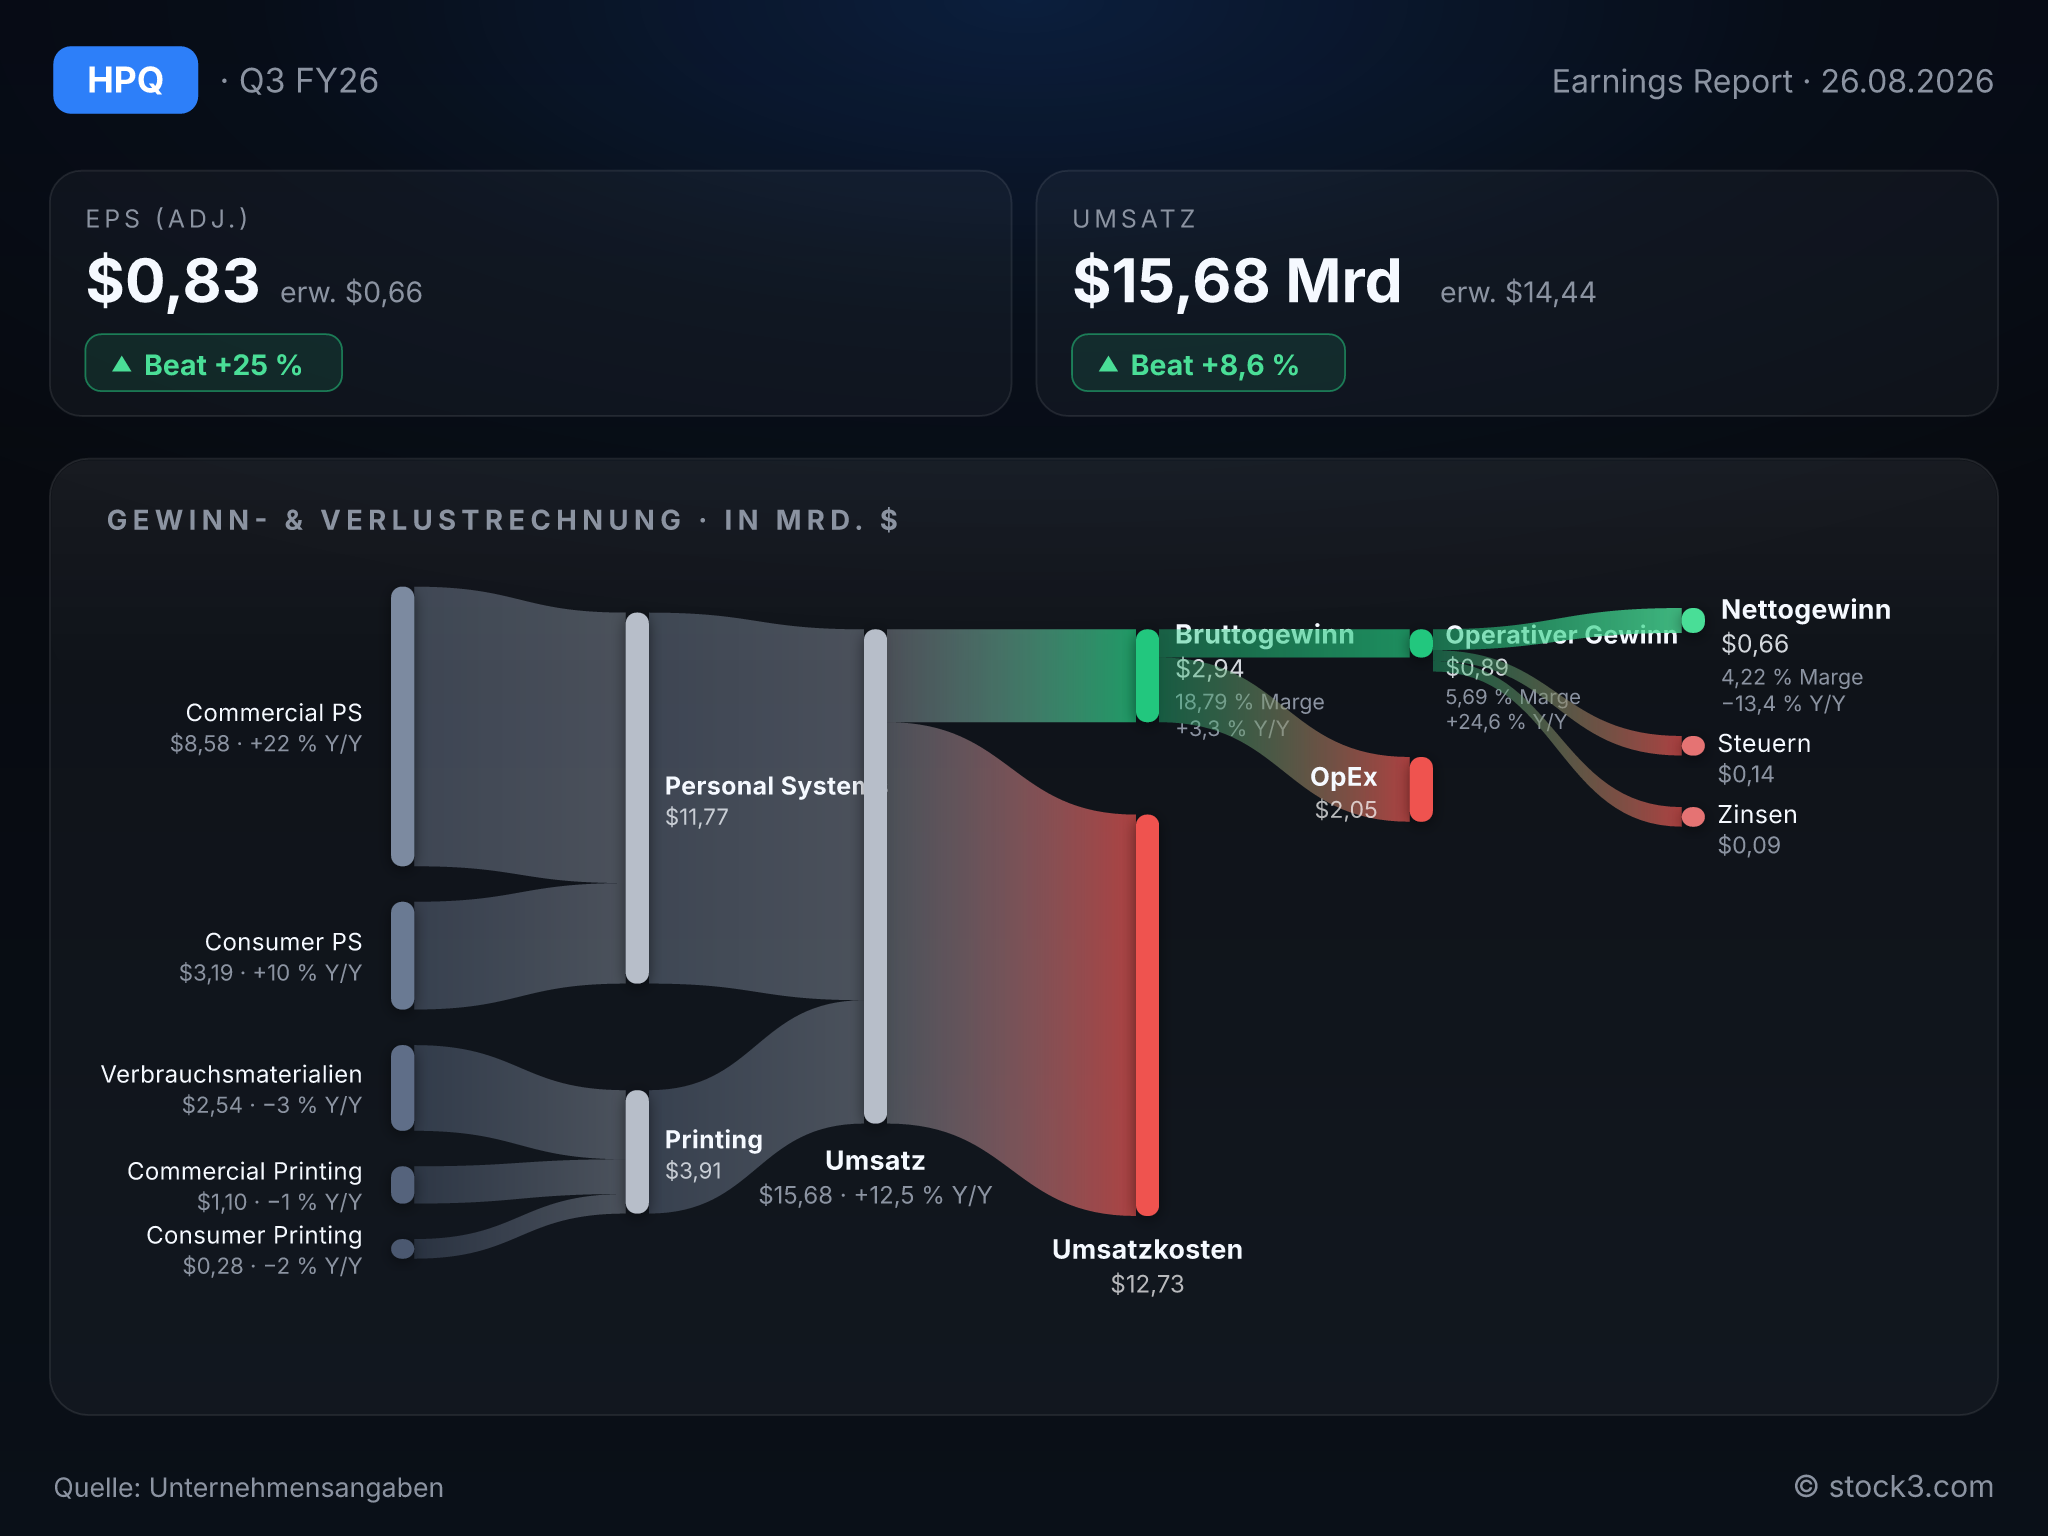
Task: Click the 'Zinsen' label
Action: coord(1757,815)
